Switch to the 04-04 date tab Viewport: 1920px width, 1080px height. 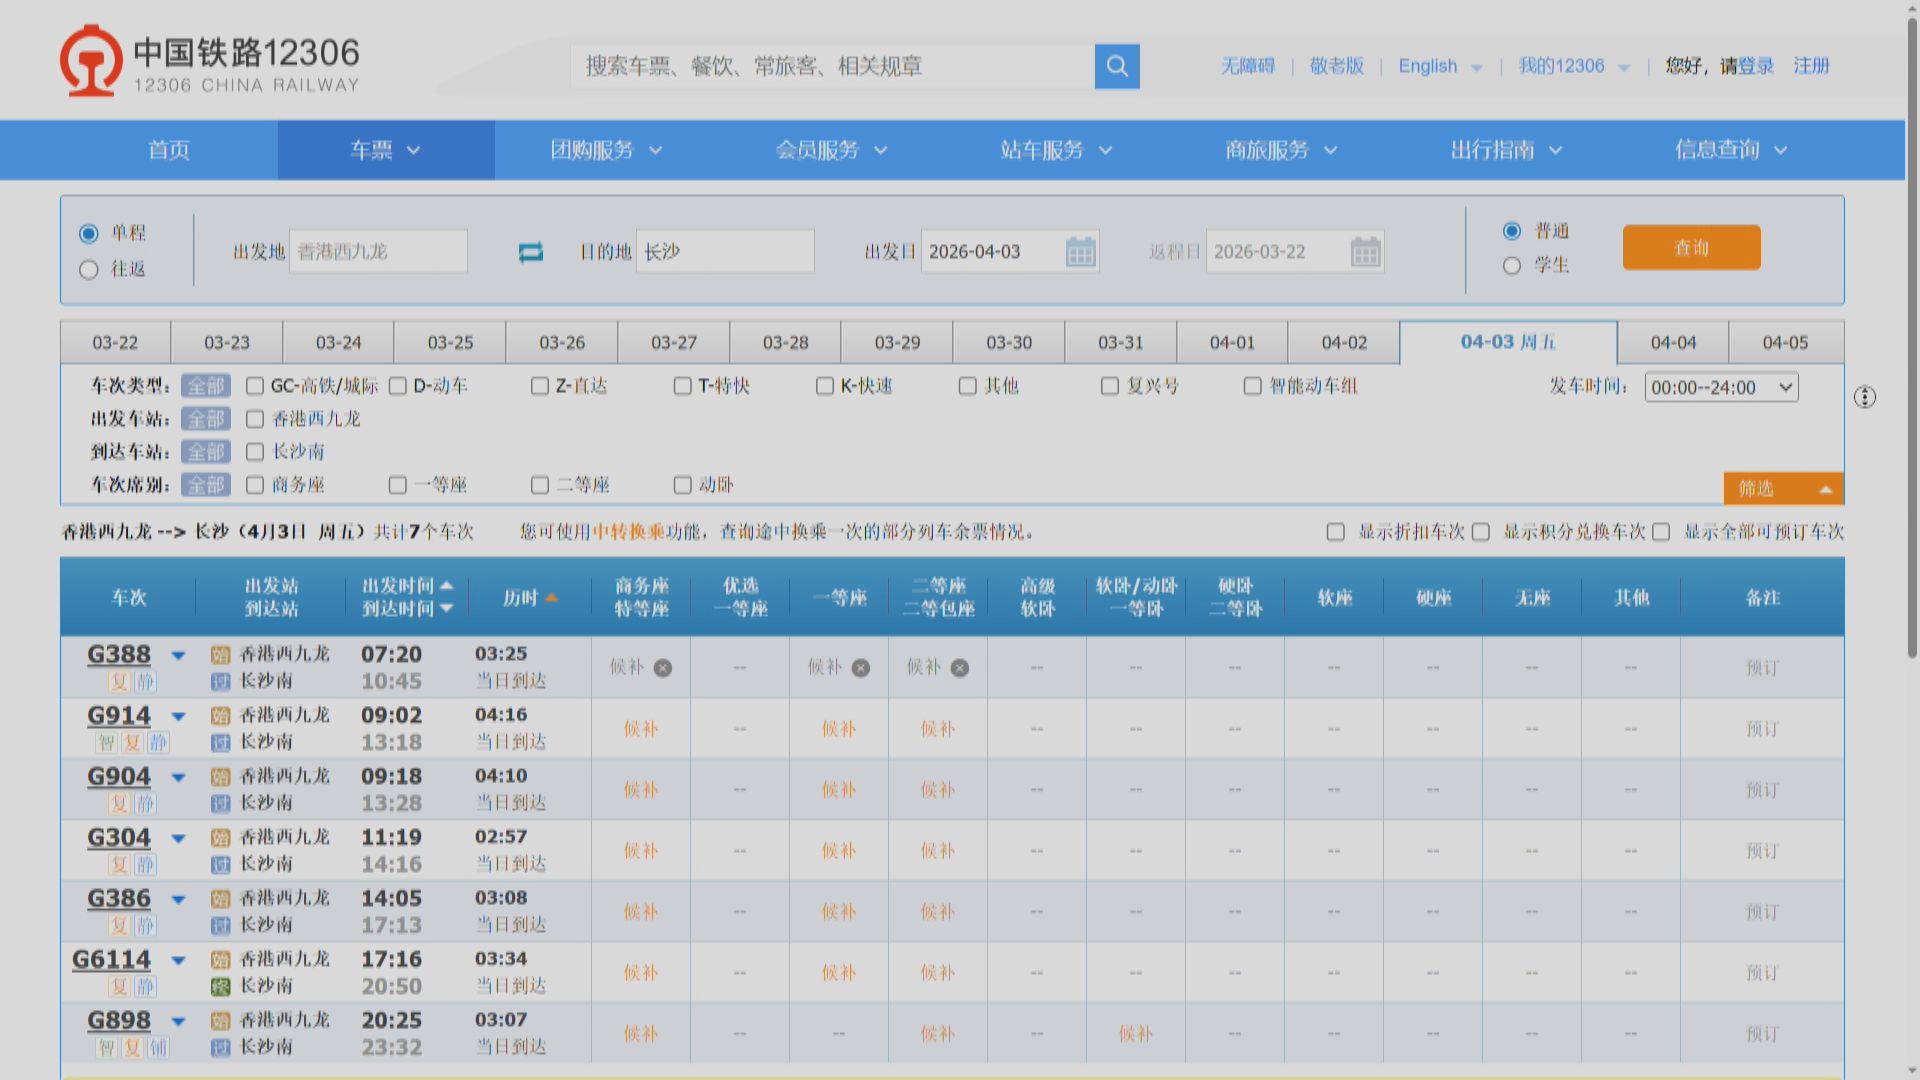[1673, 343]
